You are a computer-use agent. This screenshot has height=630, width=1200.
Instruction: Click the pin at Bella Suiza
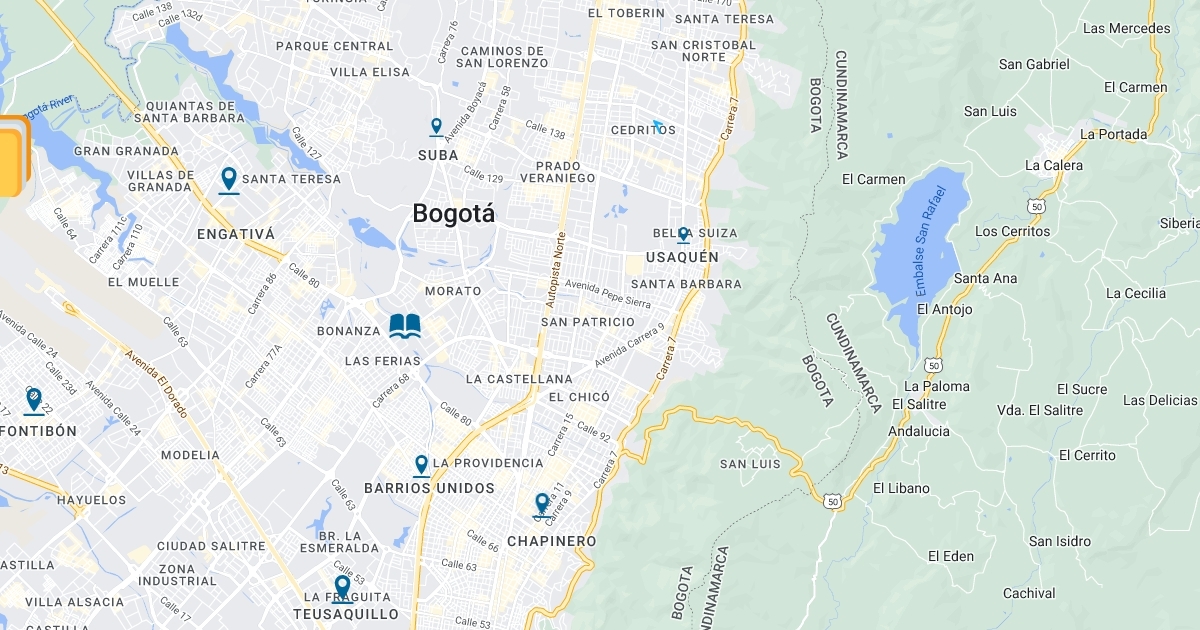(683, 235)
